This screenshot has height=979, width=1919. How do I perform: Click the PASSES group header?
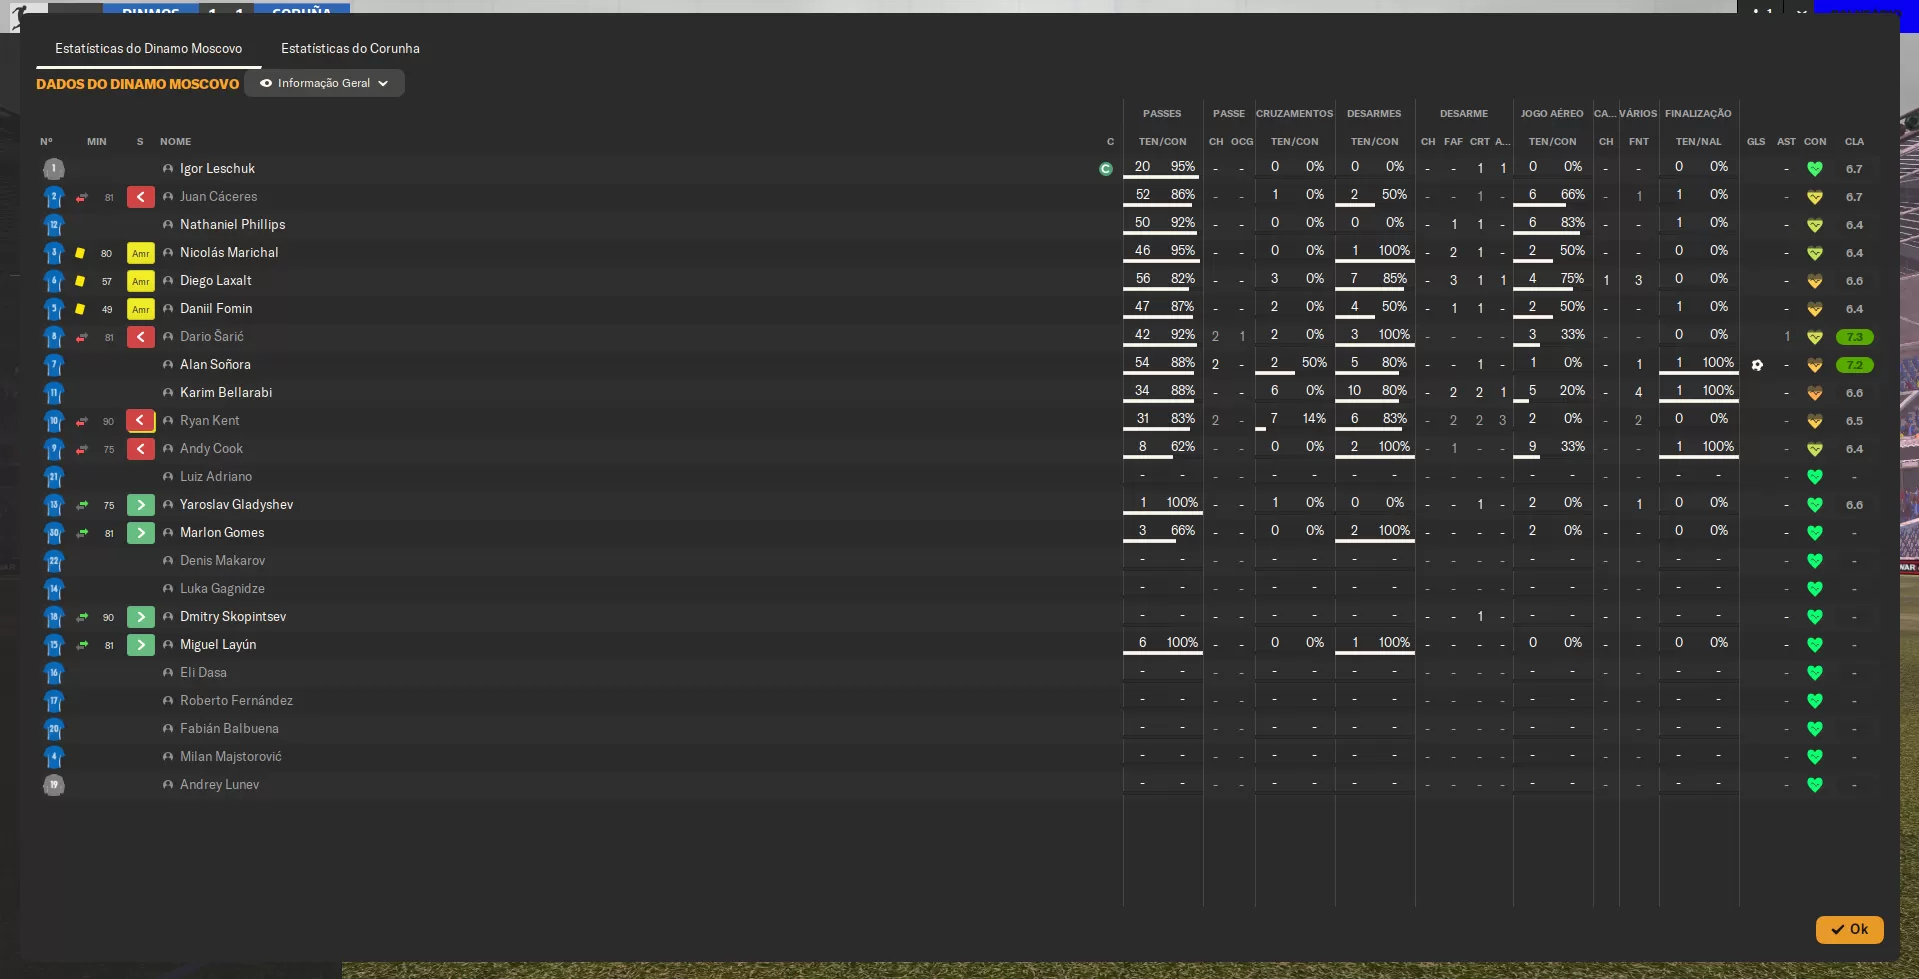[x=1162, y=114]
